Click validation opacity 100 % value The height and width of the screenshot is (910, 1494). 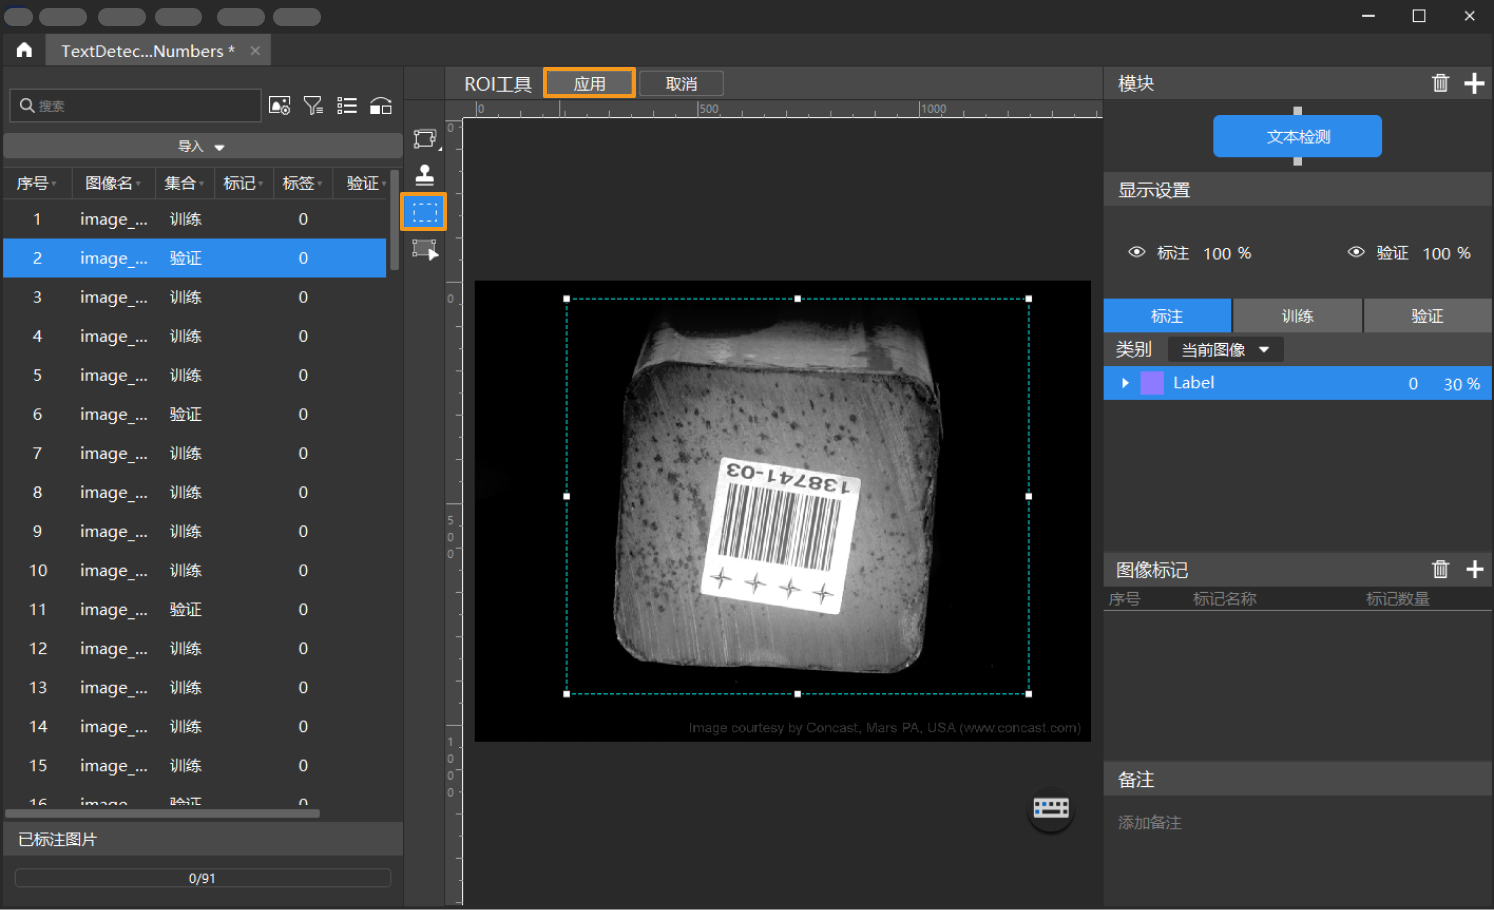(1446, 253)
